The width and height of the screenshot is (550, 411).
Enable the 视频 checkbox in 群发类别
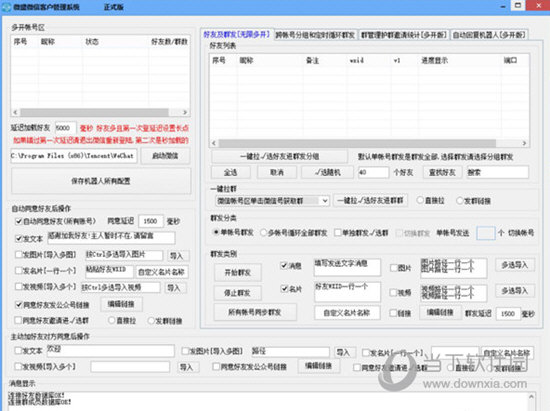click(394, 292)
